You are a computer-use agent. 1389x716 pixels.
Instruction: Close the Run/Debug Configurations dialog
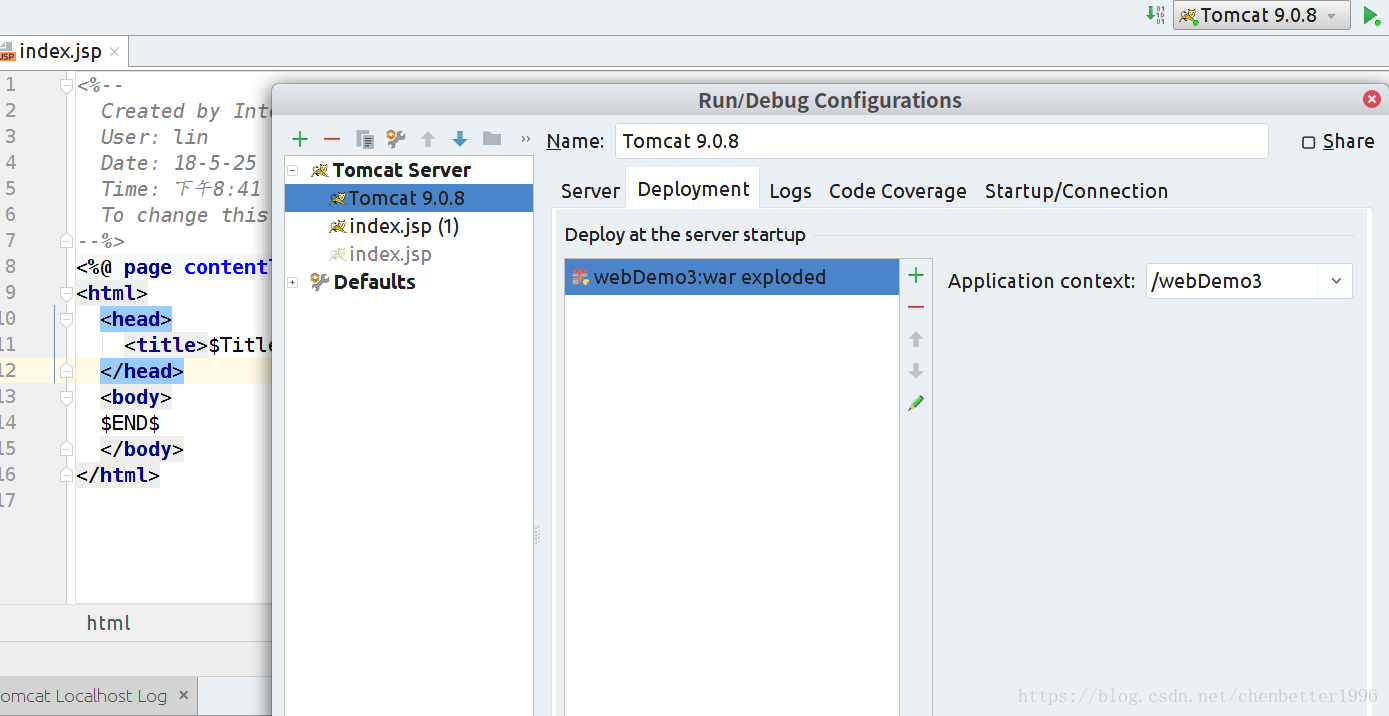tap(1372, 99)
